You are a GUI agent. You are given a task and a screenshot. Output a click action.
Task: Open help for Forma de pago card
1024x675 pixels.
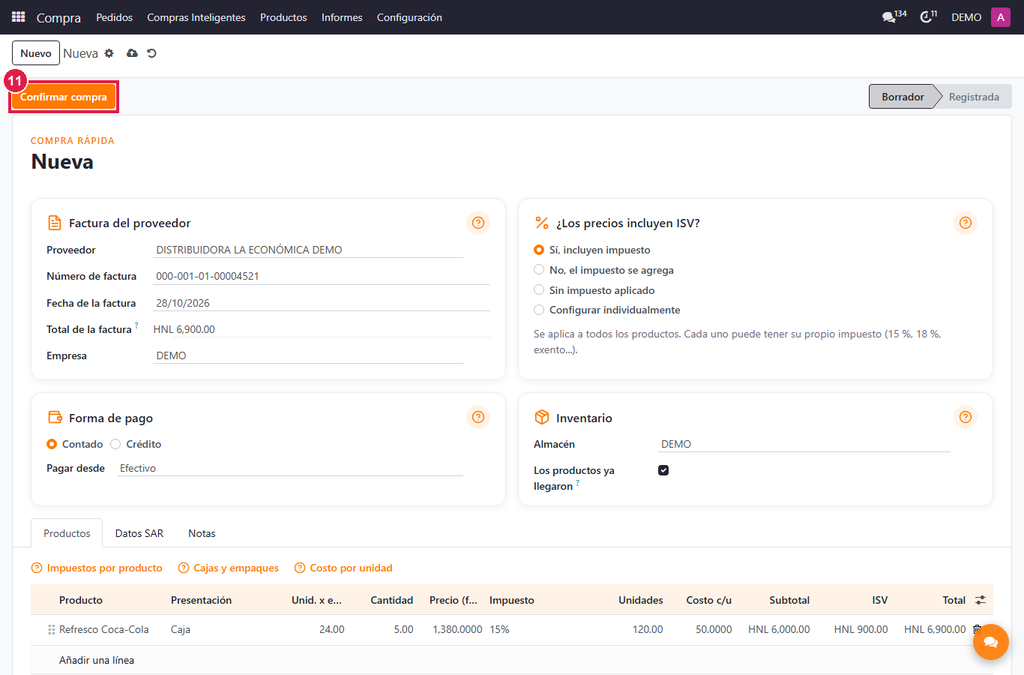click(x=478, y=417)
